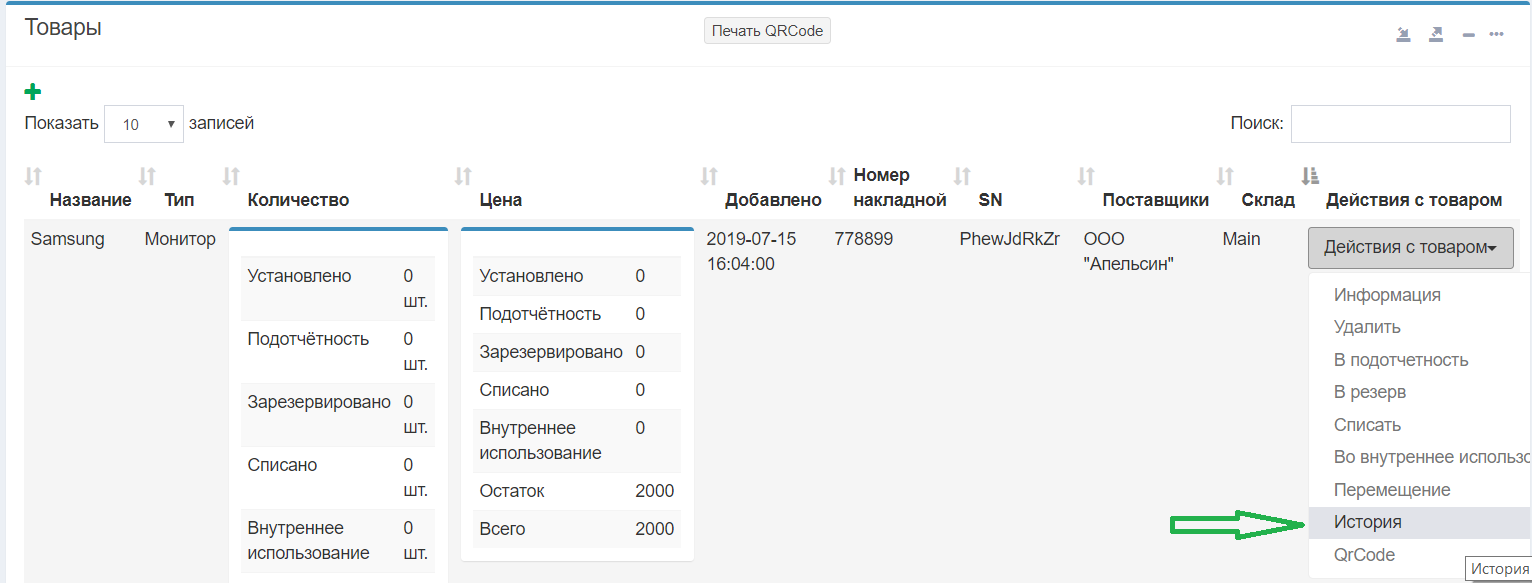Viewport: 1532px width, 583px height.
Task: Sort by Действия с товаром column header
Action: click(x=1413, y=200)
